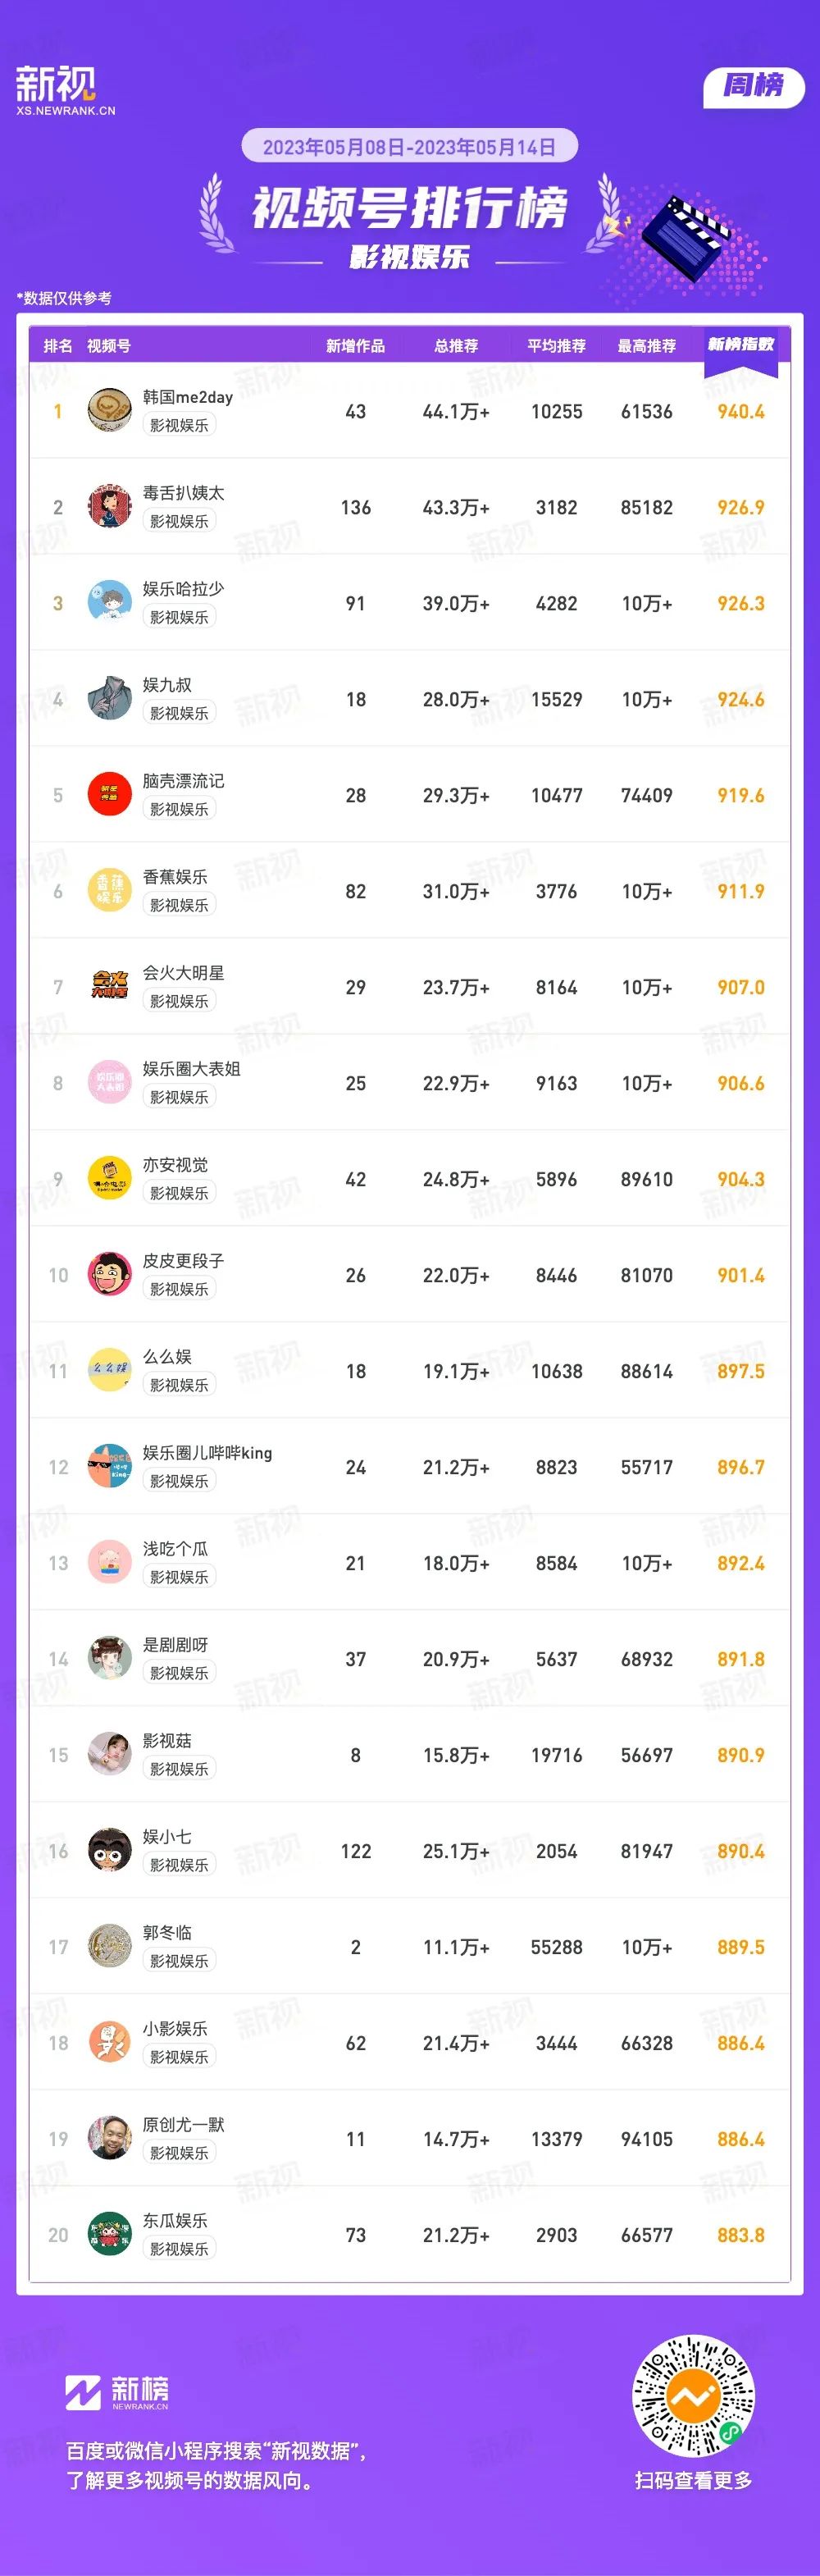Open the 娱乐圈儿哔哔king account name
Screen dimensions: 820x2576
pos(207,1453)
